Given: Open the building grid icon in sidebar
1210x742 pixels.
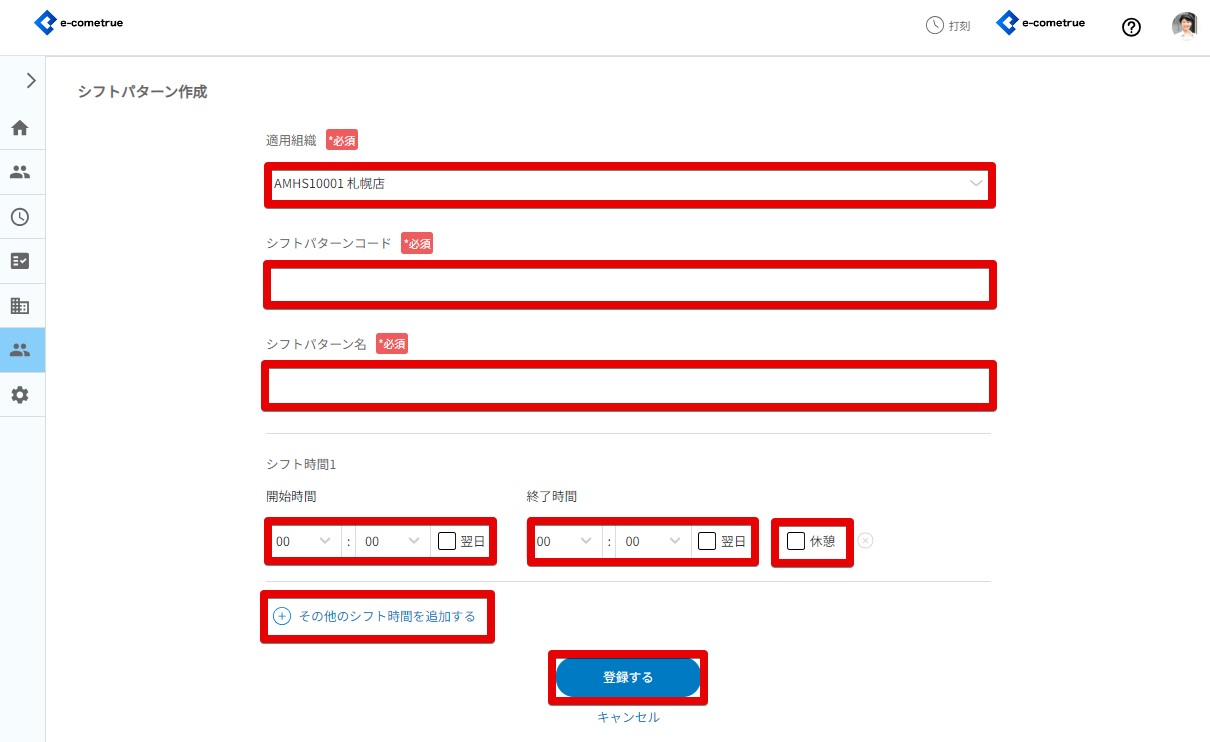Looking at the screenshot, I should (20, 306).
